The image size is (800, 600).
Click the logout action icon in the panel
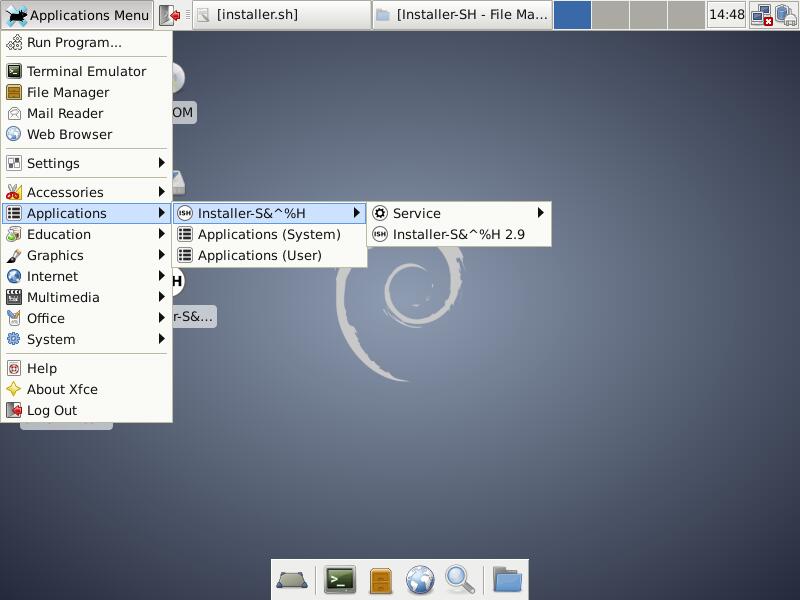pyautogui.click(x=170, y=15)
